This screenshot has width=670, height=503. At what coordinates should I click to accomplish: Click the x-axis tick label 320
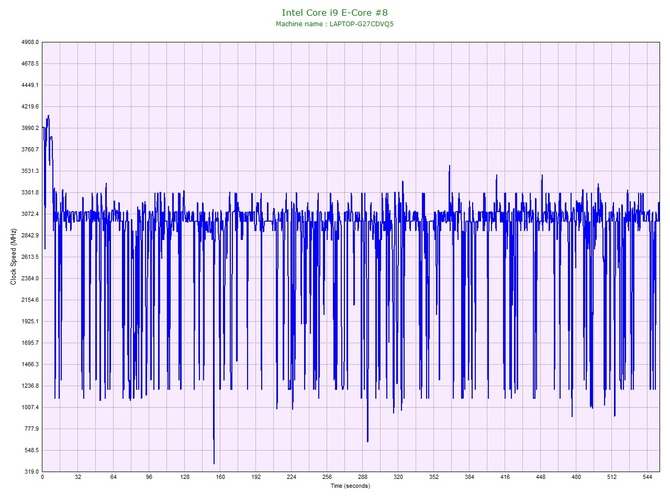(x=398, y=477)
